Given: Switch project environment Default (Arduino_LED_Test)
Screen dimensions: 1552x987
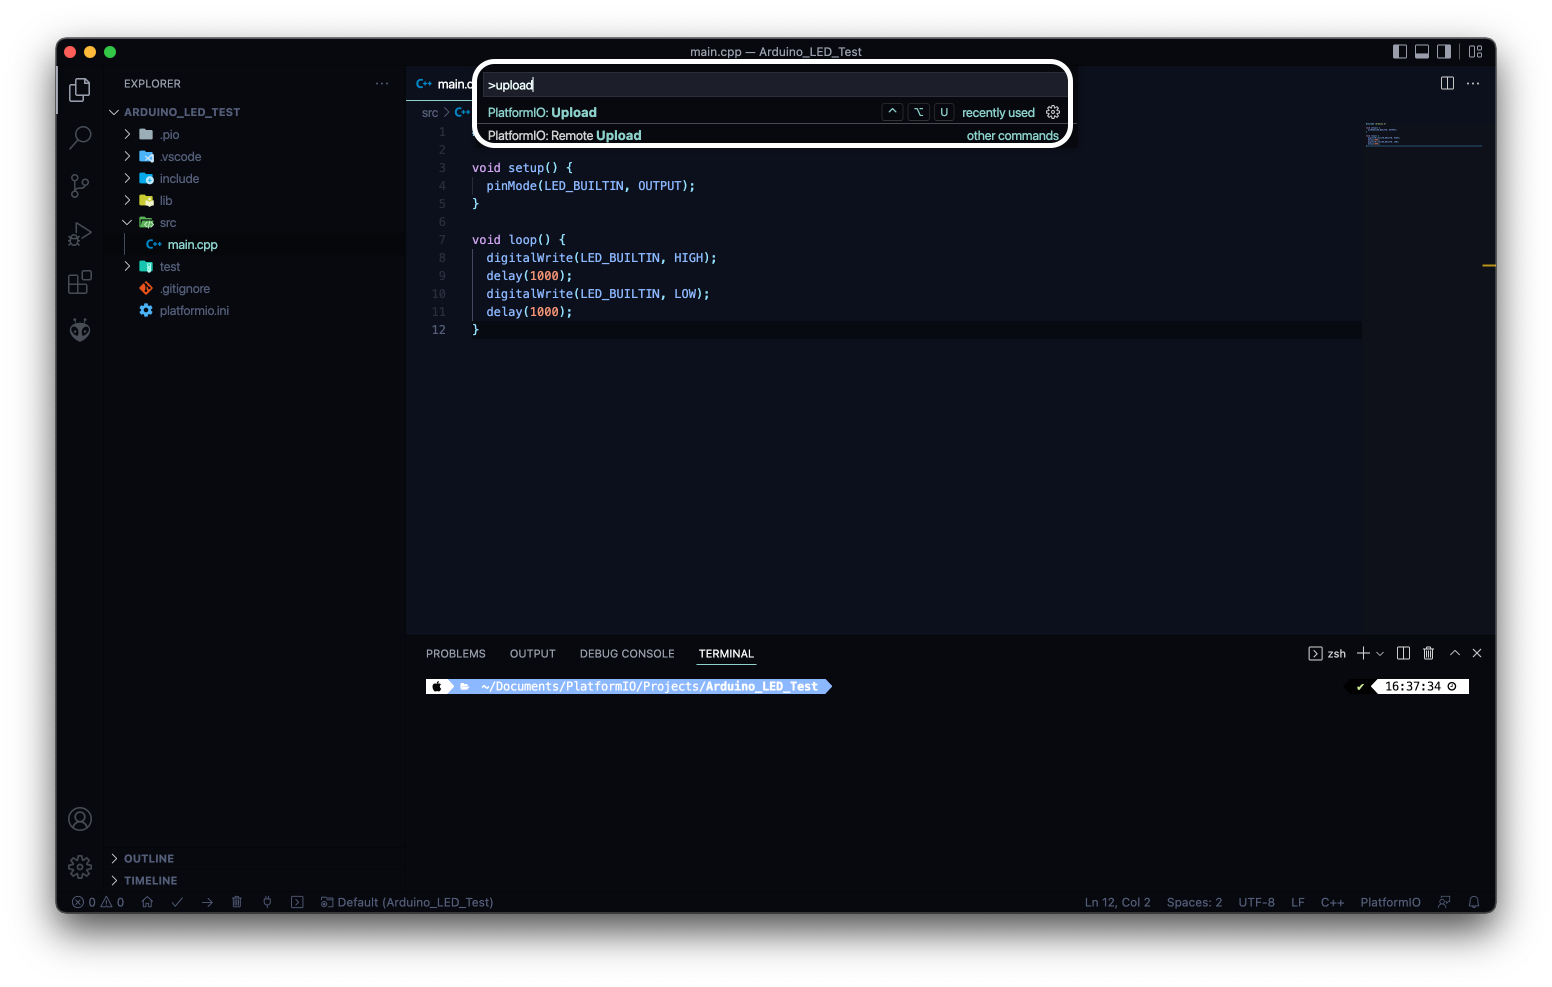Looking at the screenshot, I should click(407, 902).
